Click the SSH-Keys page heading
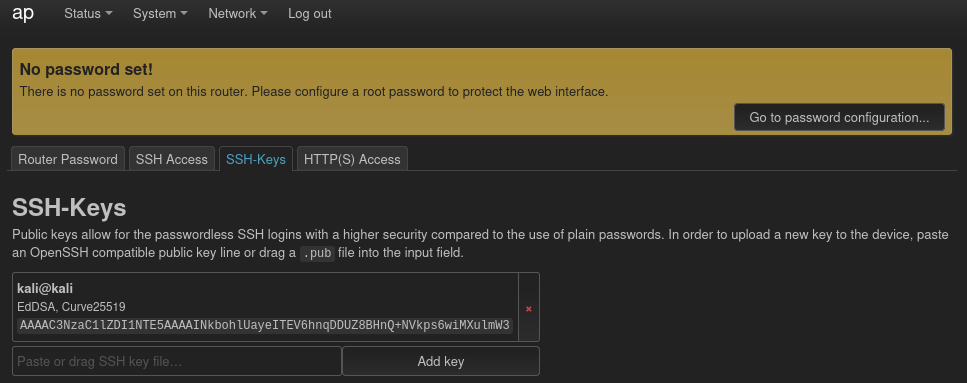 click(69, 208)
